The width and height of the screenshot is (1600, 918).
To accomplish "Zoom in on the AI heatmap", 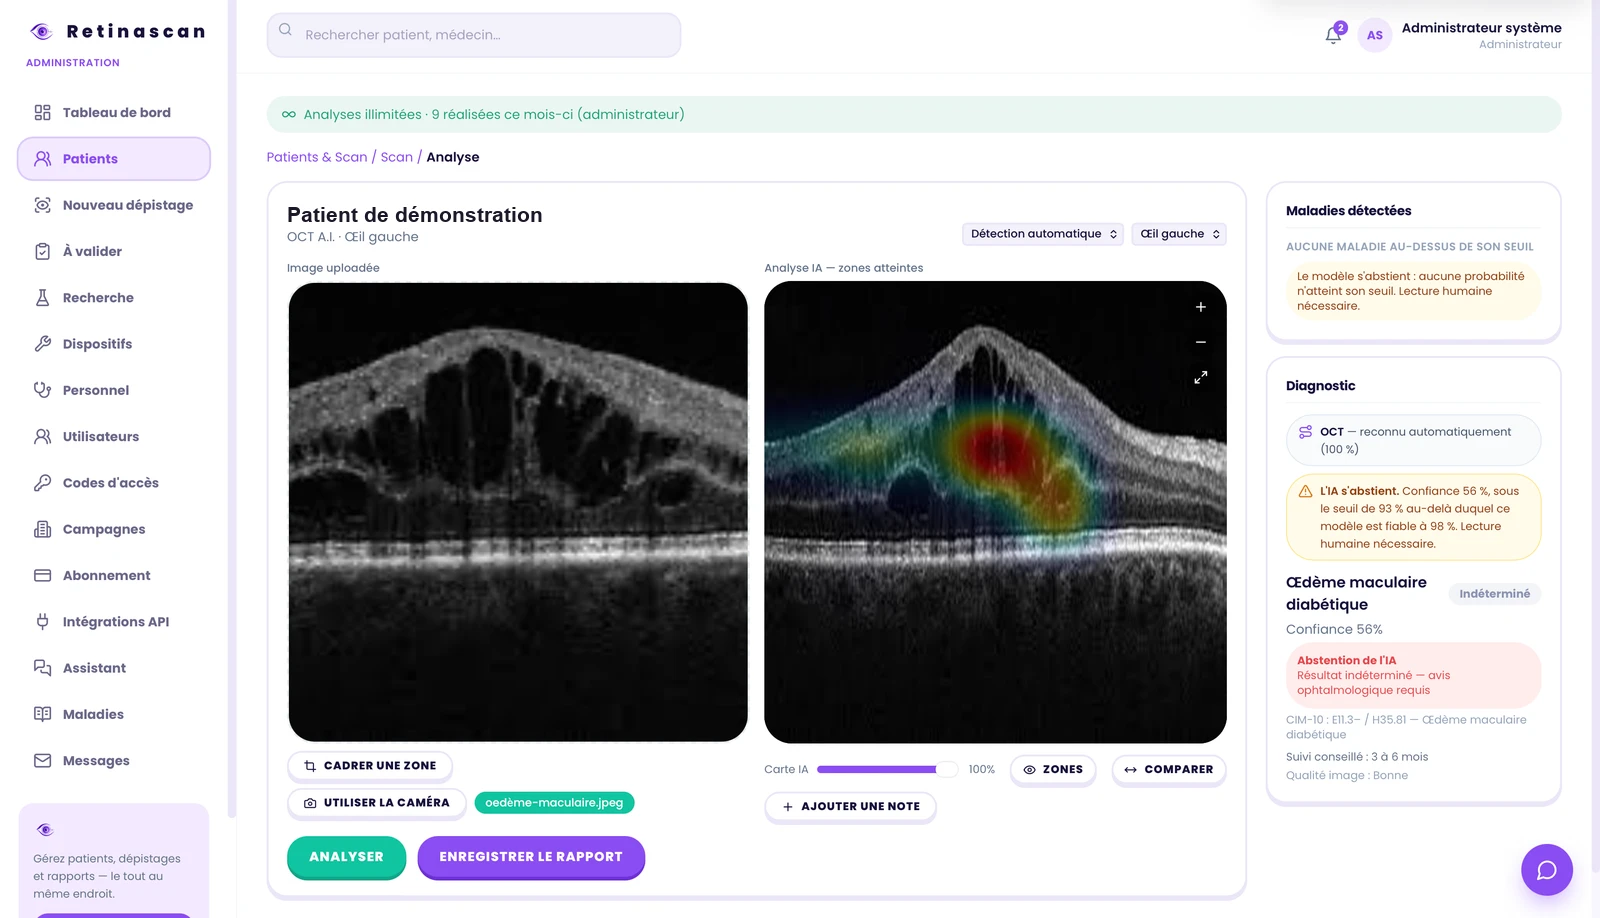I will [x=1200, y=307].
